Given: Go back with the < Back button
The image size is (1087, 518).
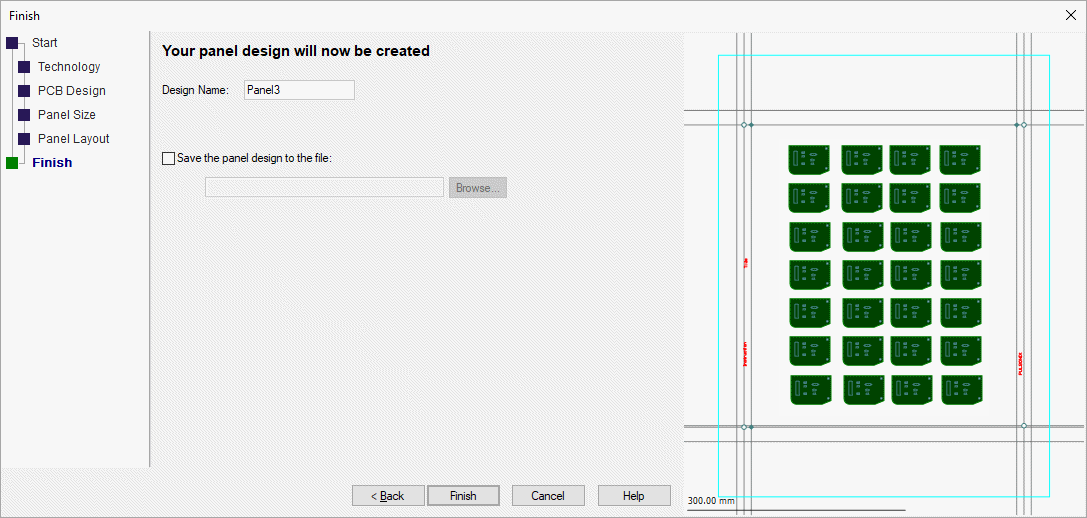Looking at the screenshot, I should (x=387, y=496).
